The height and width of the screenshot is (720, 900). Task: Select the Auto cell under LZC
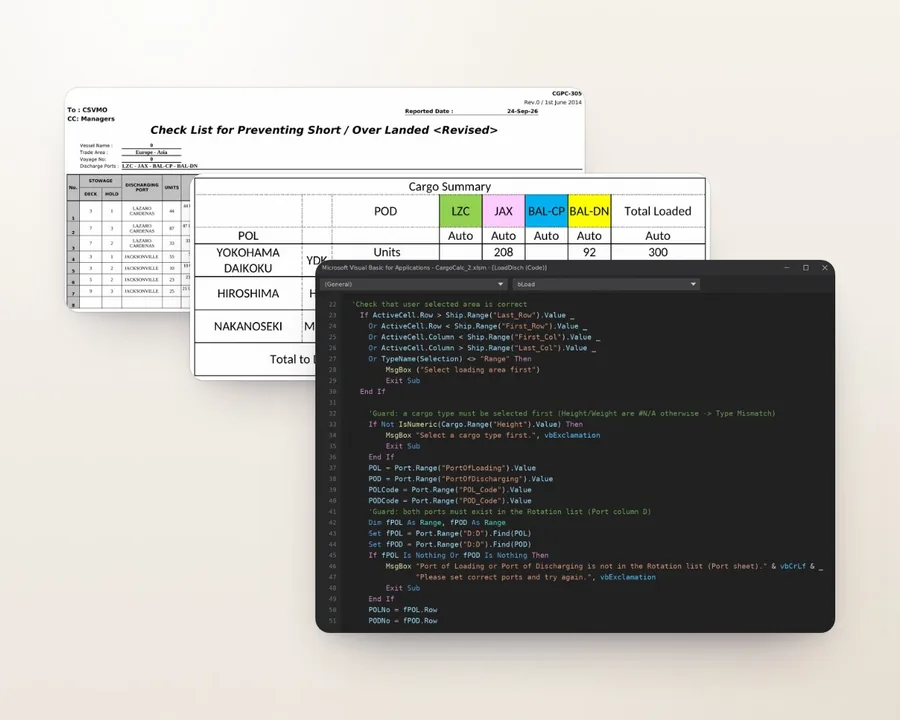click(x=460, y=235)
